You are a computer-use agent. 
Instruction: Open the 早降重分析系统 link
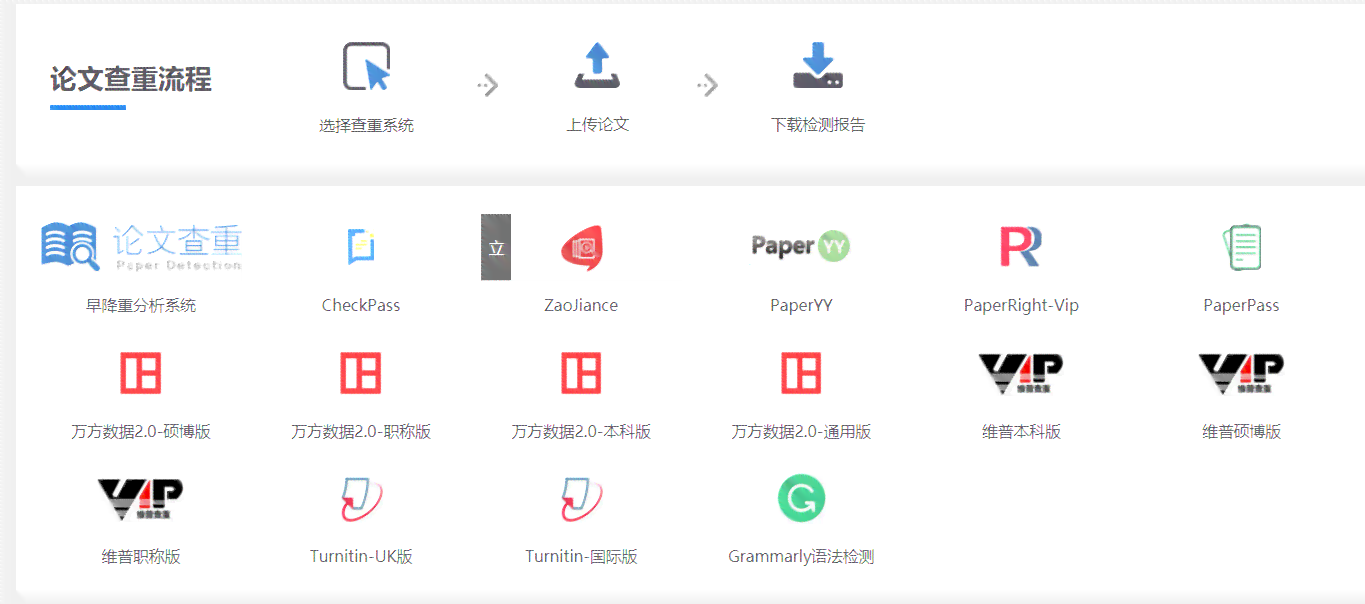coord(141,306)
